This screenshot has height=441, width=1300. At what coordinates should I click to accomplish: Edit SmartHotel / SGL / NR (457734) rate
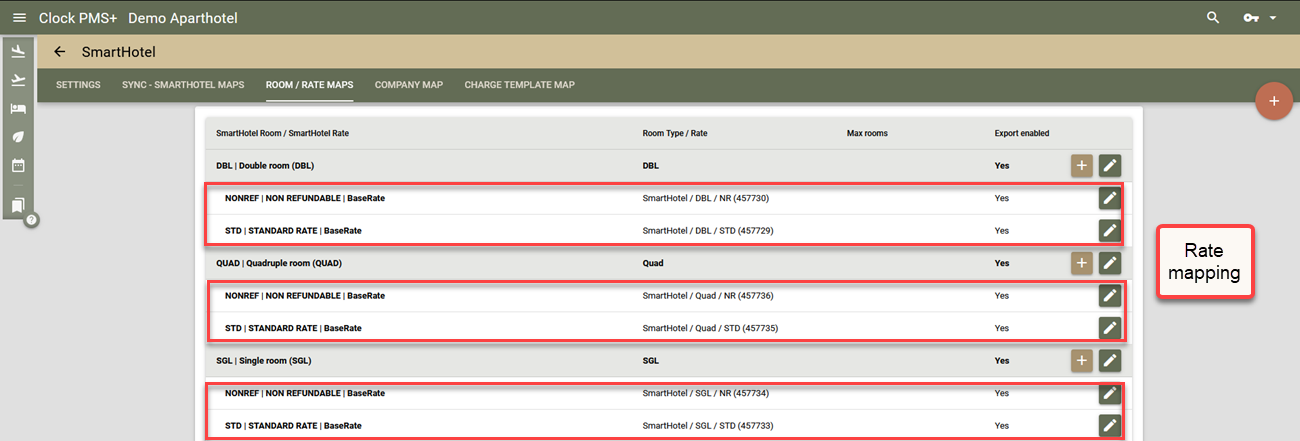[1109, 393]
